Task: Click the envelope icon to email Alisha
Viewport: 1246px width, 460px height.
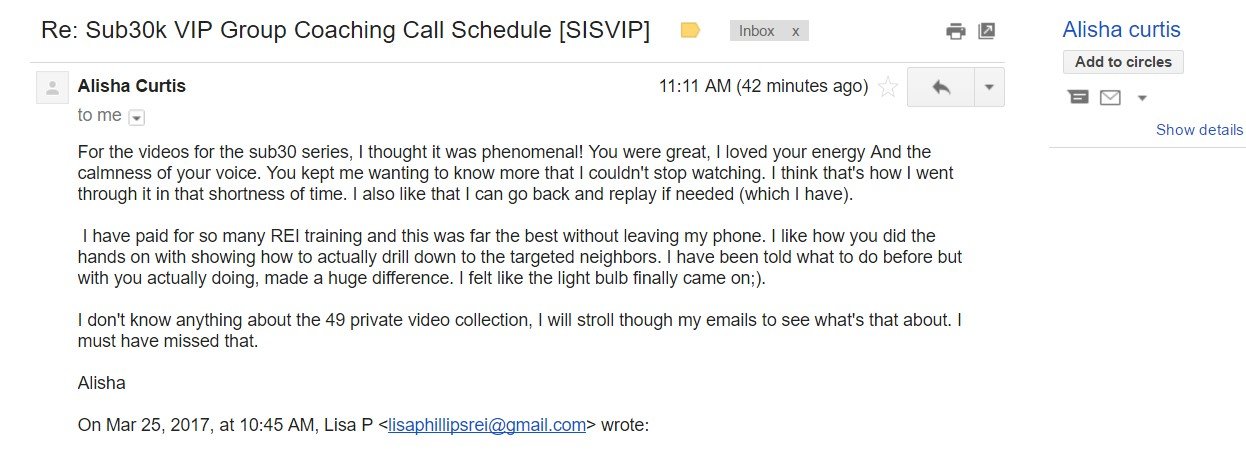Action: (x=1110, y=97)
